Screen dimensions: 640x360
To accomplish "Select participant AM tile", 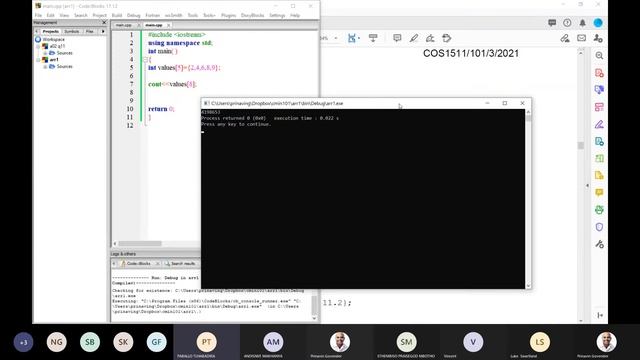I will 273,342.
